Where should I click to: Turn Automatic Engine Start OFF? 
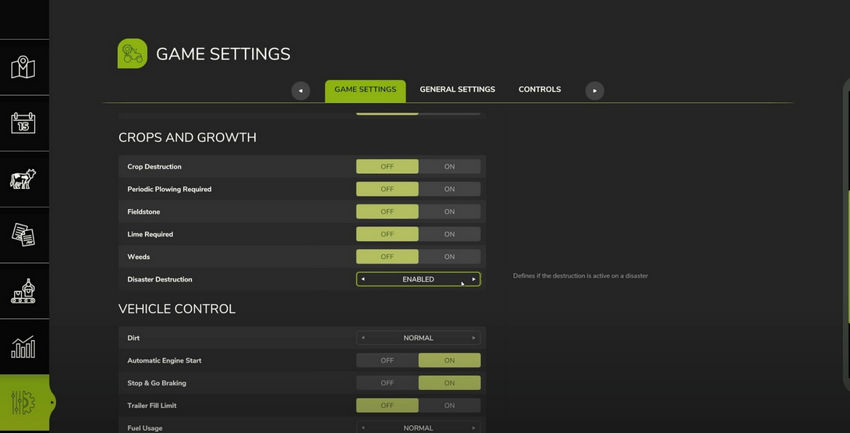tap(387, 360)
